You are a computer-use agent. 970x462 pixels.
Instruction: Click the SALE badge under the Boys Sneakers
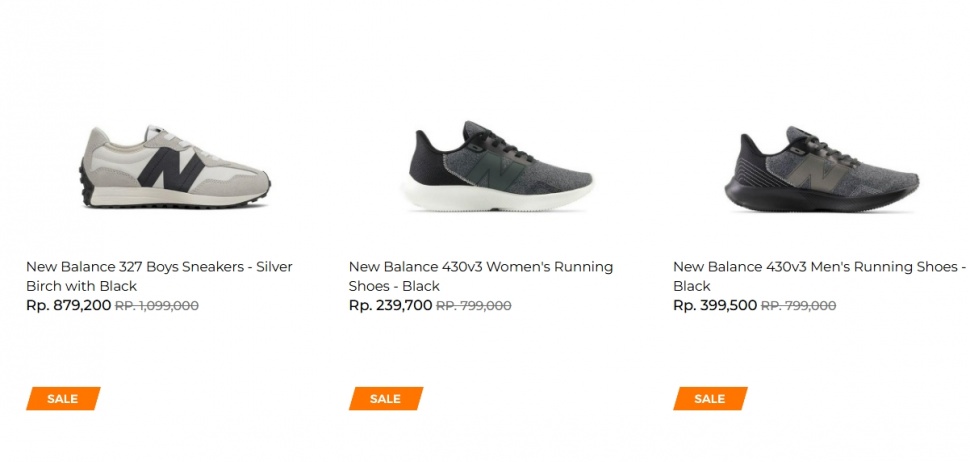tap(63, 399)
